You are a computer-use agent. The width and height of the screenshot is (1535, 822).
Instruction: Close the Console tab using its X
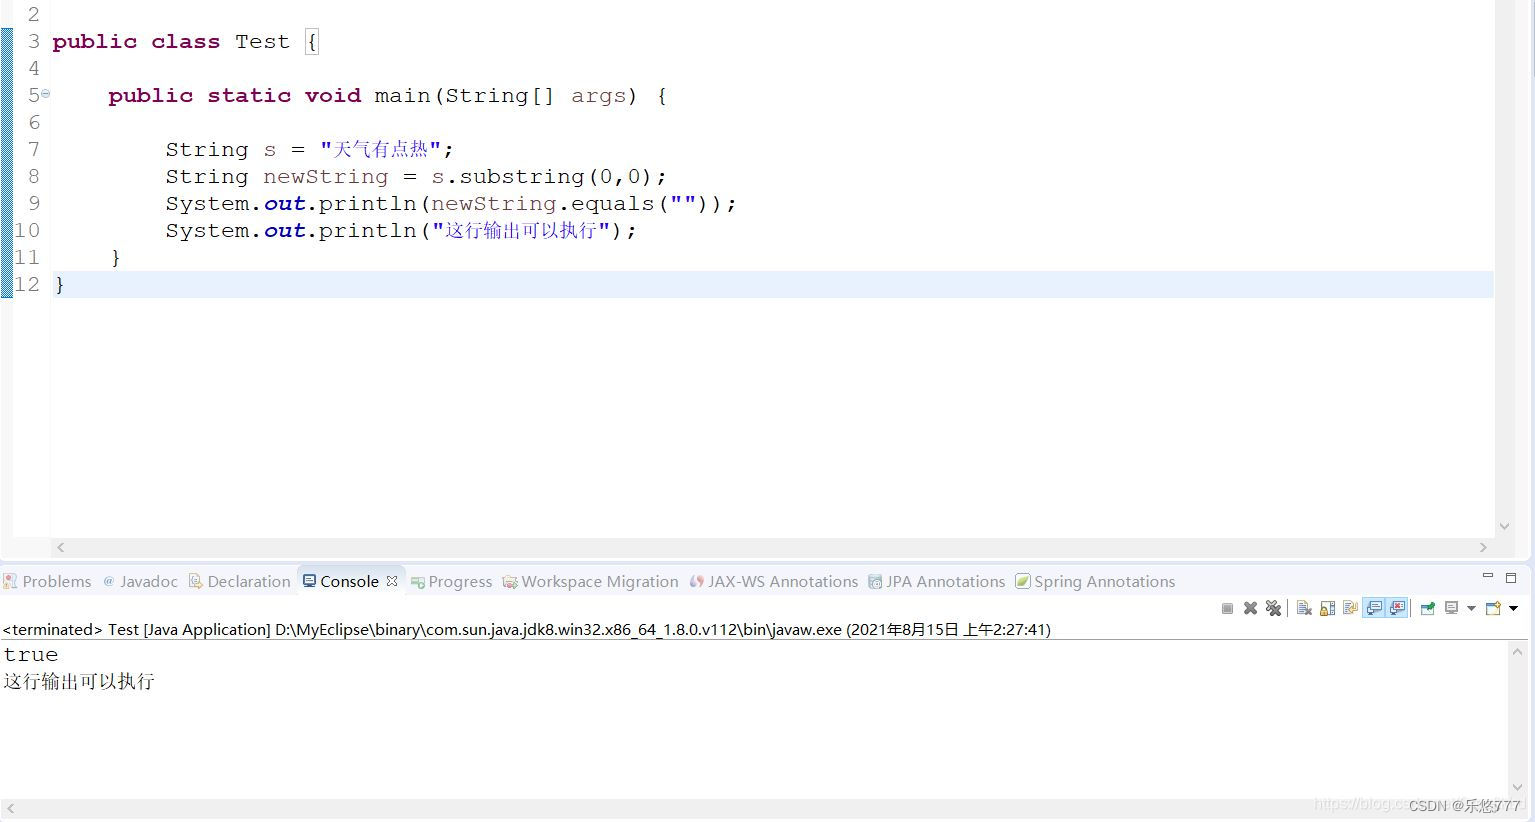click(x=392, y=581)
